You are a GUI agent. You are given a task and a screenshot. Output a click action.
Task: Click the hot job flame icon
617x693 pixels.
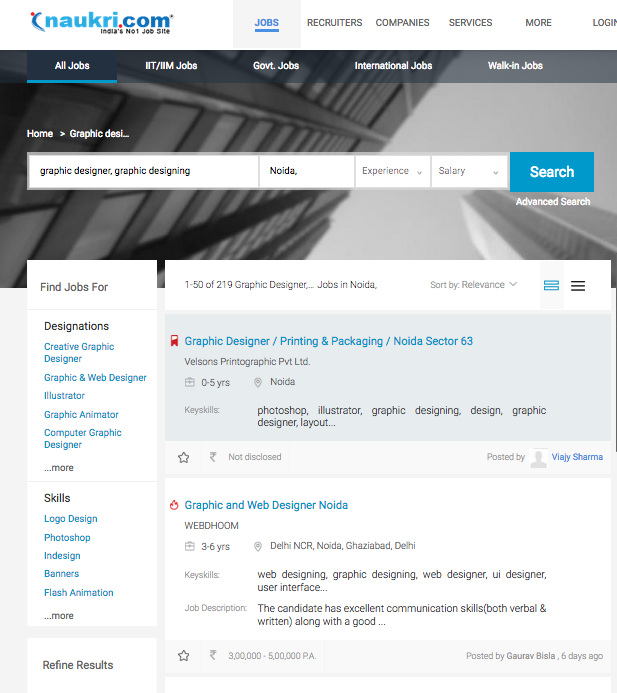[x=175, y=506]
